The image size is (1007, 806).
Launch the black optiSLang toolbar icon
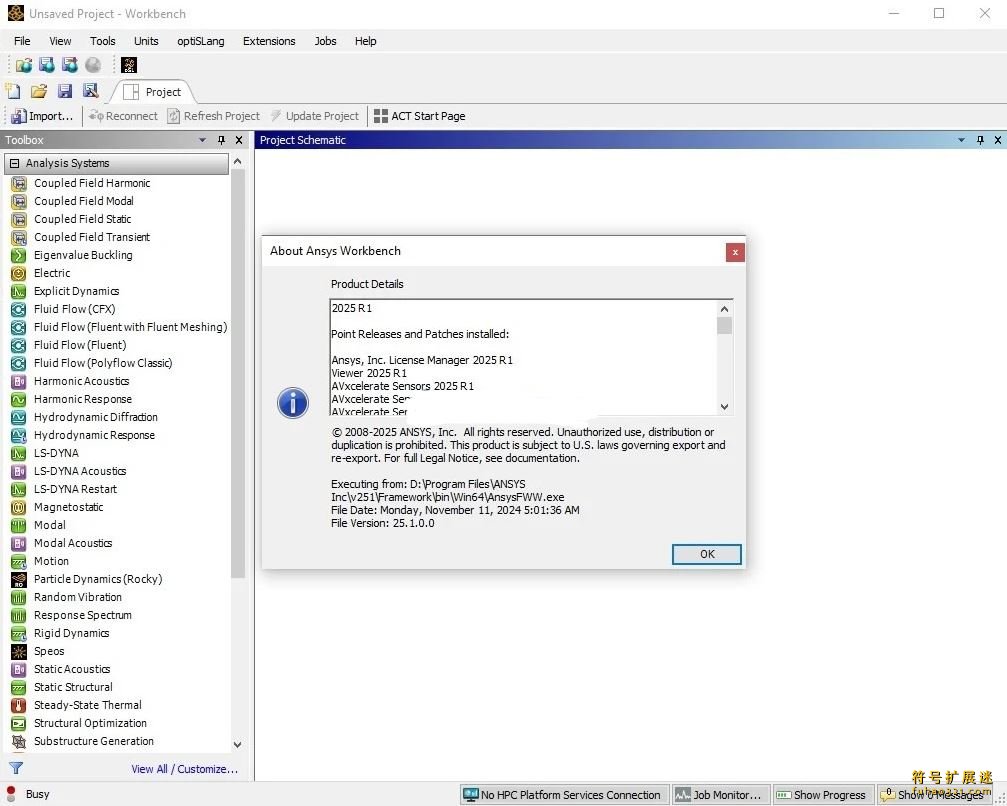coord(129,65)
